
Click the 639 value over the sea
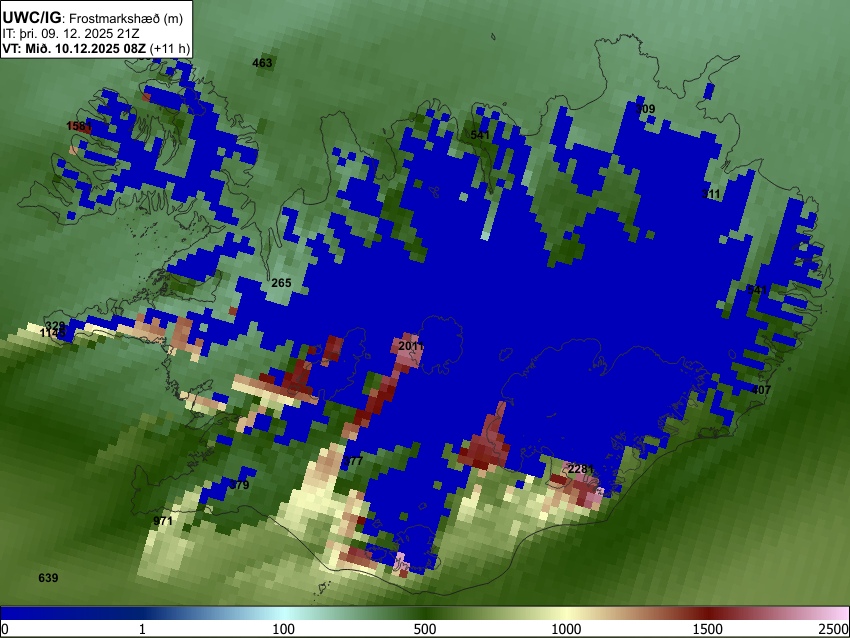pos(48,578)
